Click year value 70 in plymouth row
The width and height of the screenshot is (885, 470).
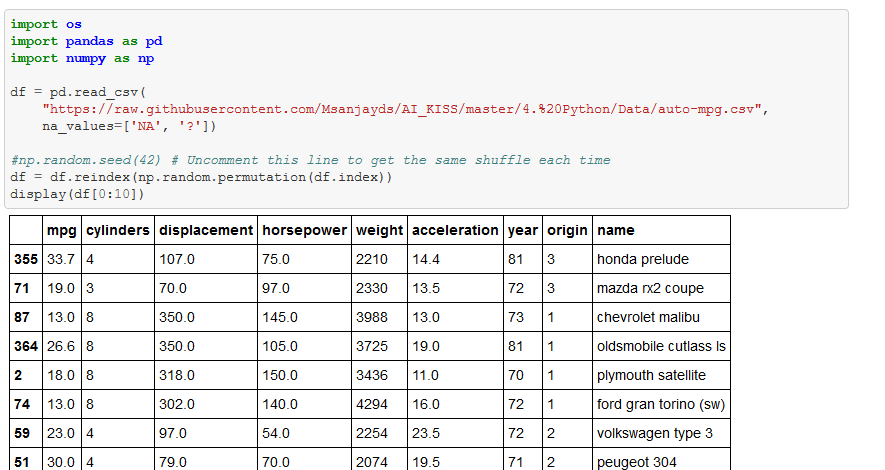523,375
